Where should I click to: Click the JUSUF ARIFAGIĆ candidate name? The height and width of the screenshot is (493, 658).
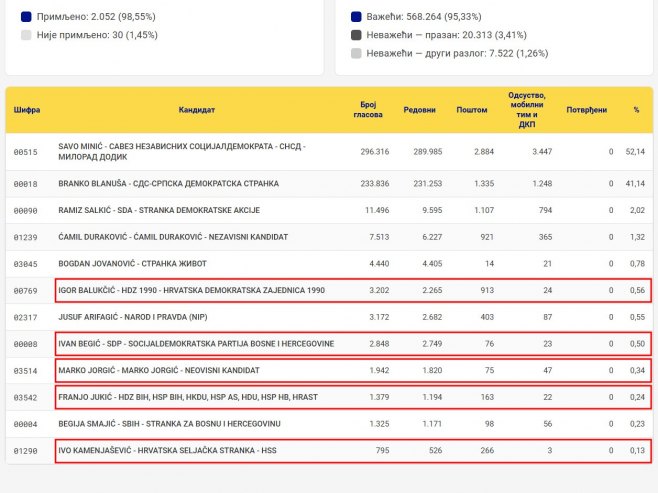point(133,317)
